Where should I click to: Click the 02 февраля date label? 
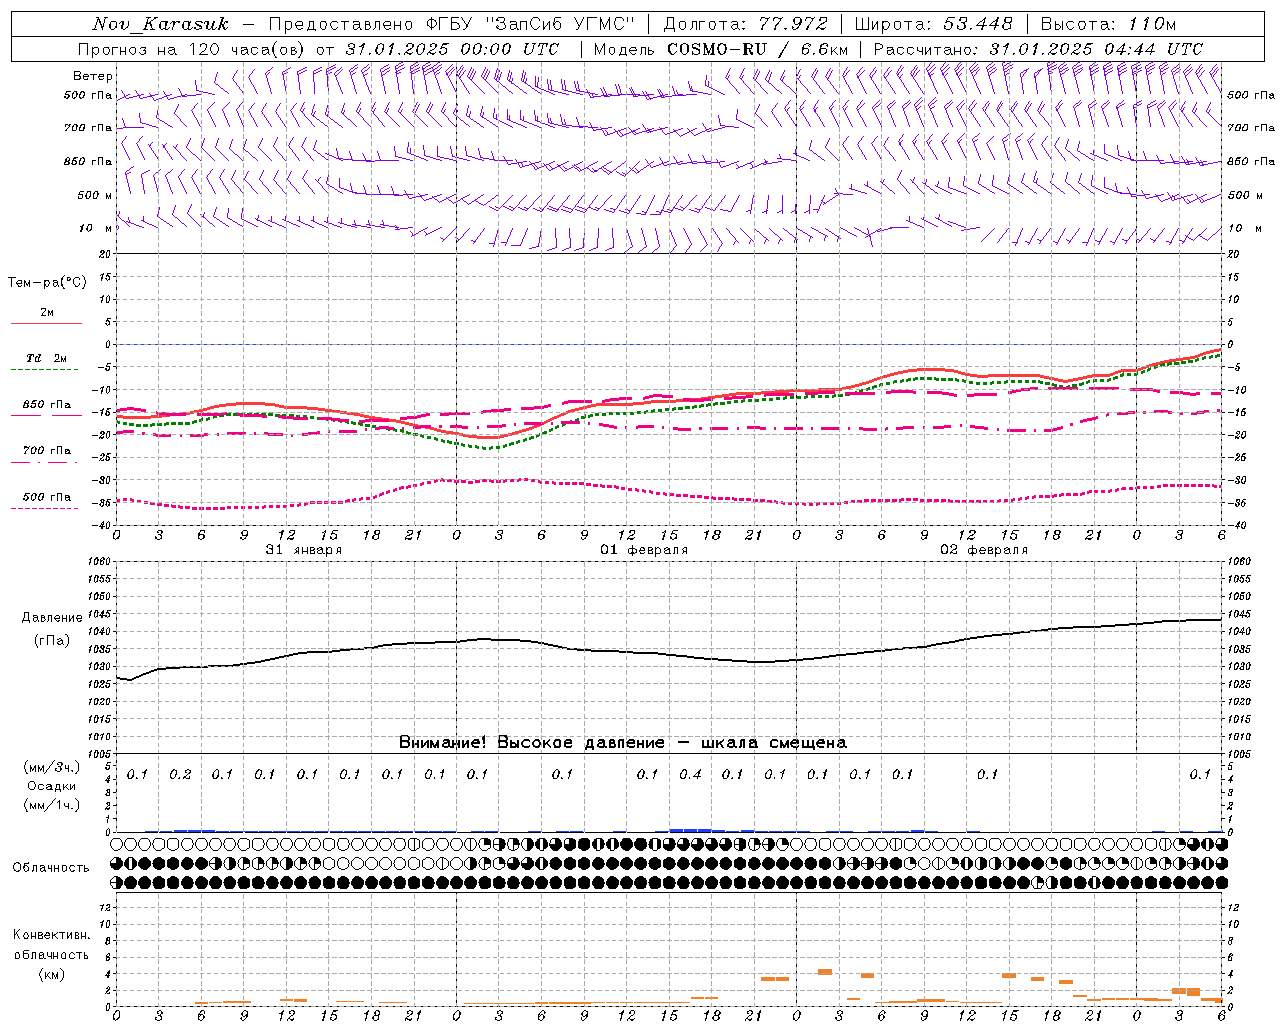coord(984,550)
